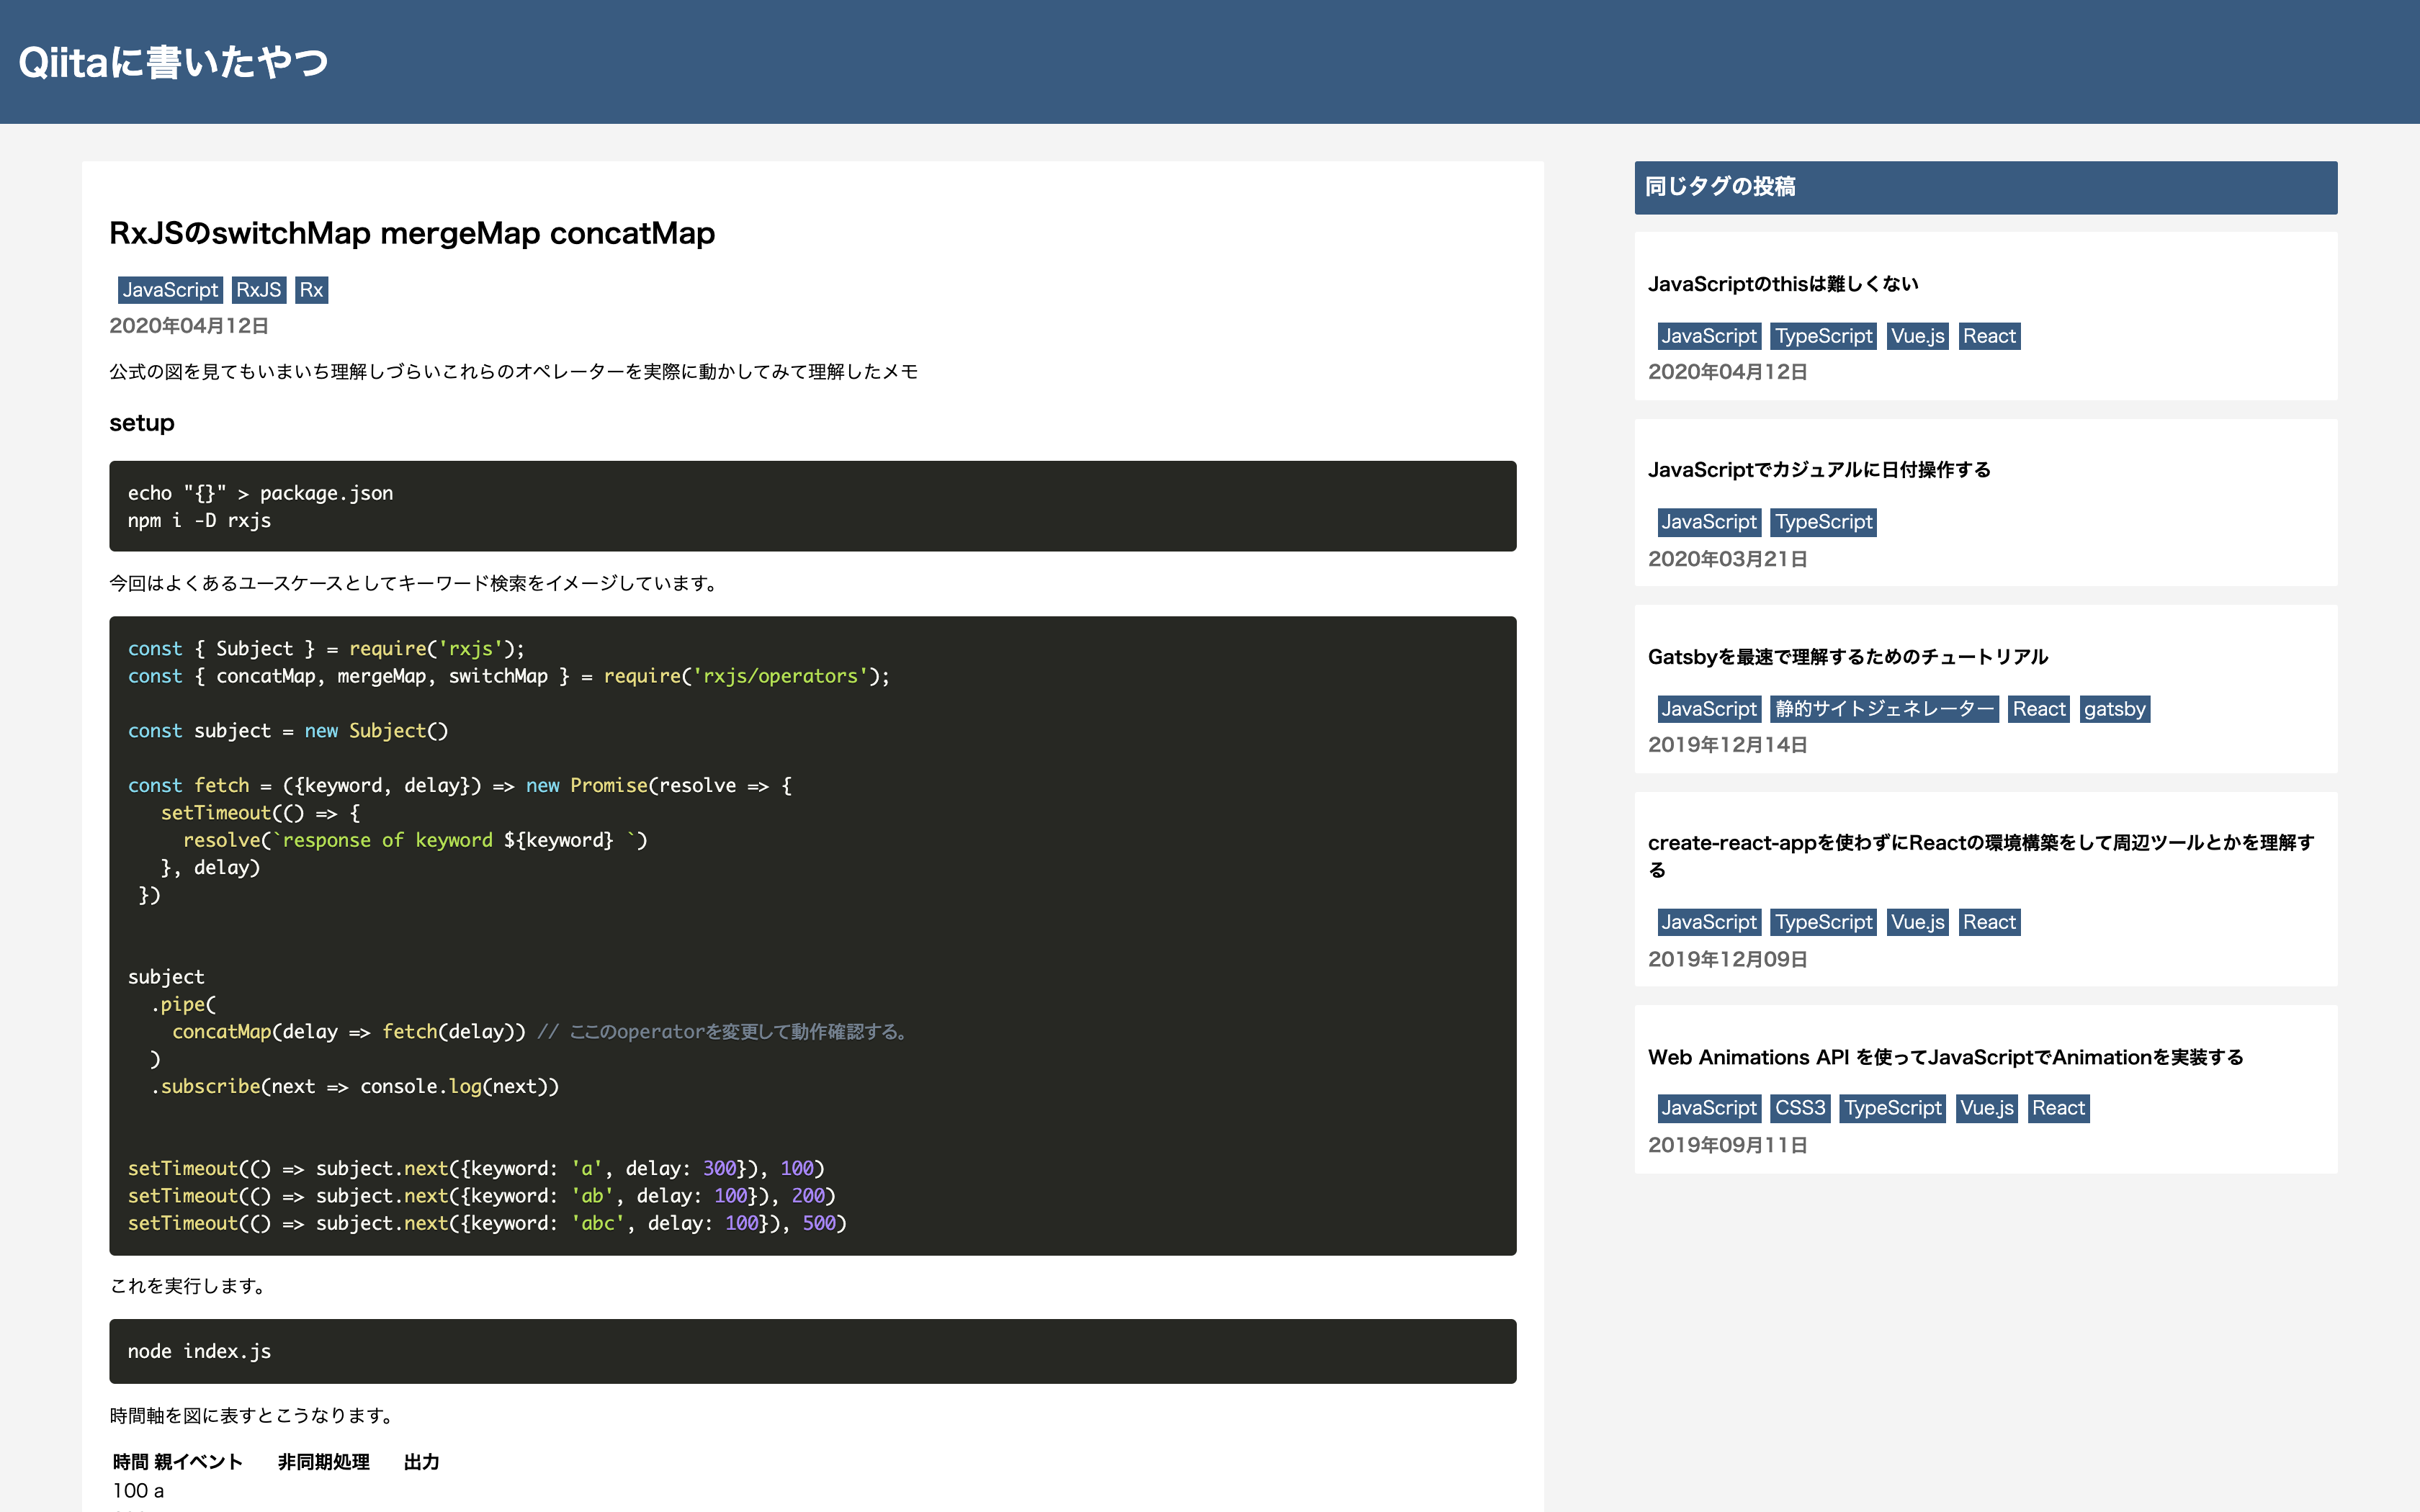Open the post about create-react-appを使わずにReactの環境構築
The width and height of the screenshot is (2420, 1512).
point(1981,856)
